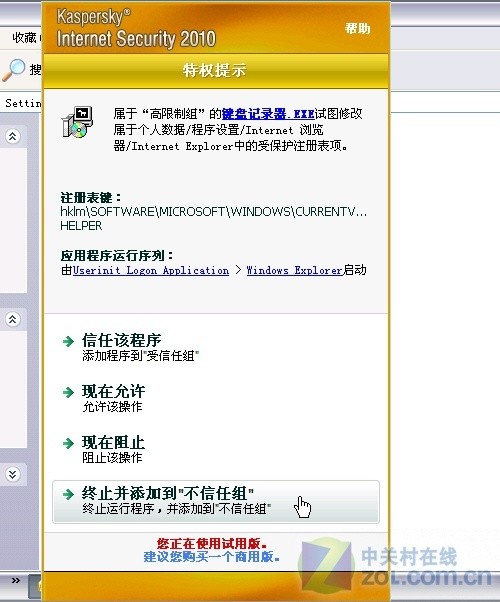Click the taskbar overflow chevron

click(x=16, y=580)
